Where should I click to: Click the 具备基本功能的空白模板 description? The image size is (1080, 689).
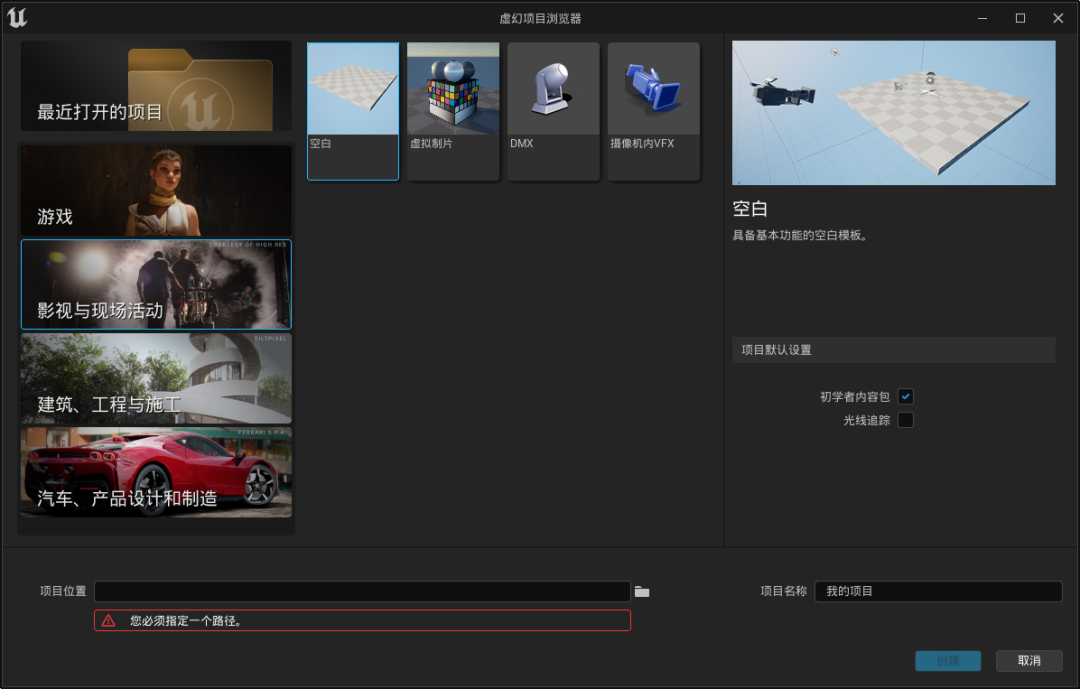point(800,236)
